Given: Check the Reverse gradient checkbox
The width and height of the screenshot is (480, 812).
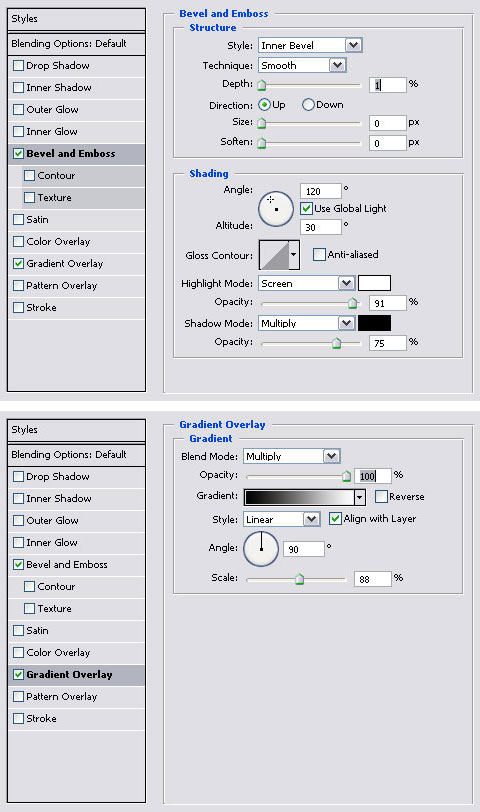Looking at the screenshot, I should (x=381, y=496).
